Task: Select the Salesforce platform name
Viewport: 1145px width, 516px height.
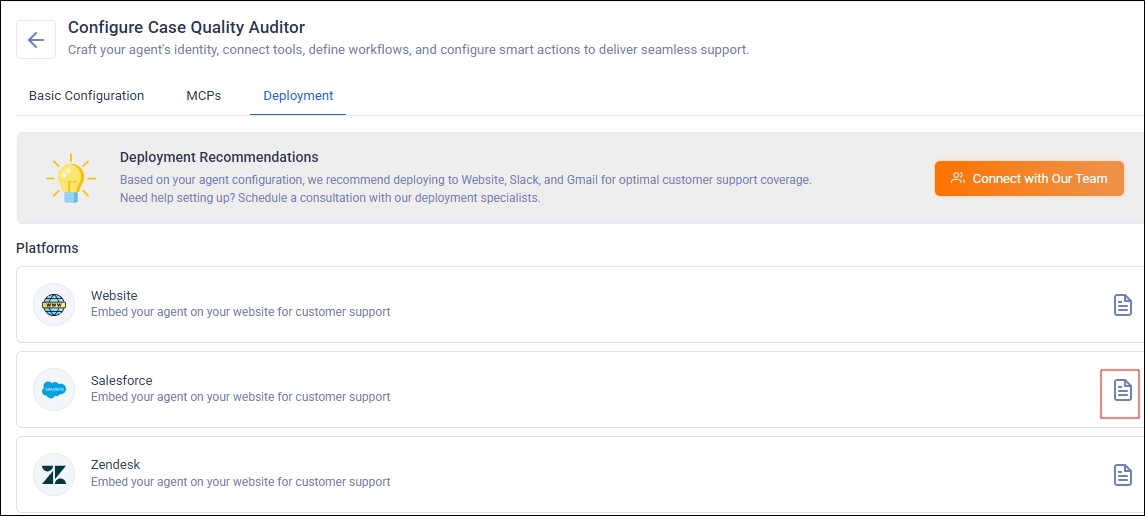Action: (121, 381)
